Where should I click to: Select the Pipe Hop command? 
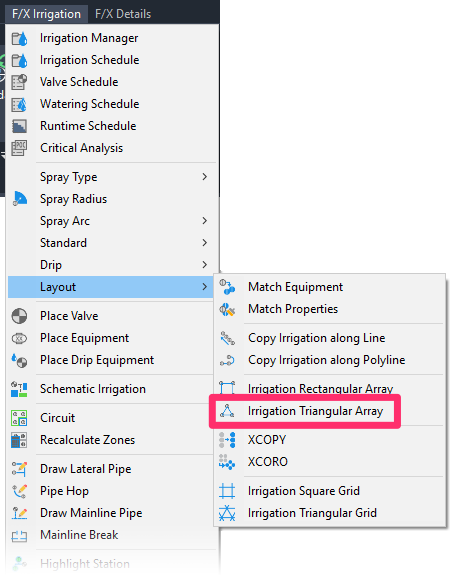coord(111,491)
